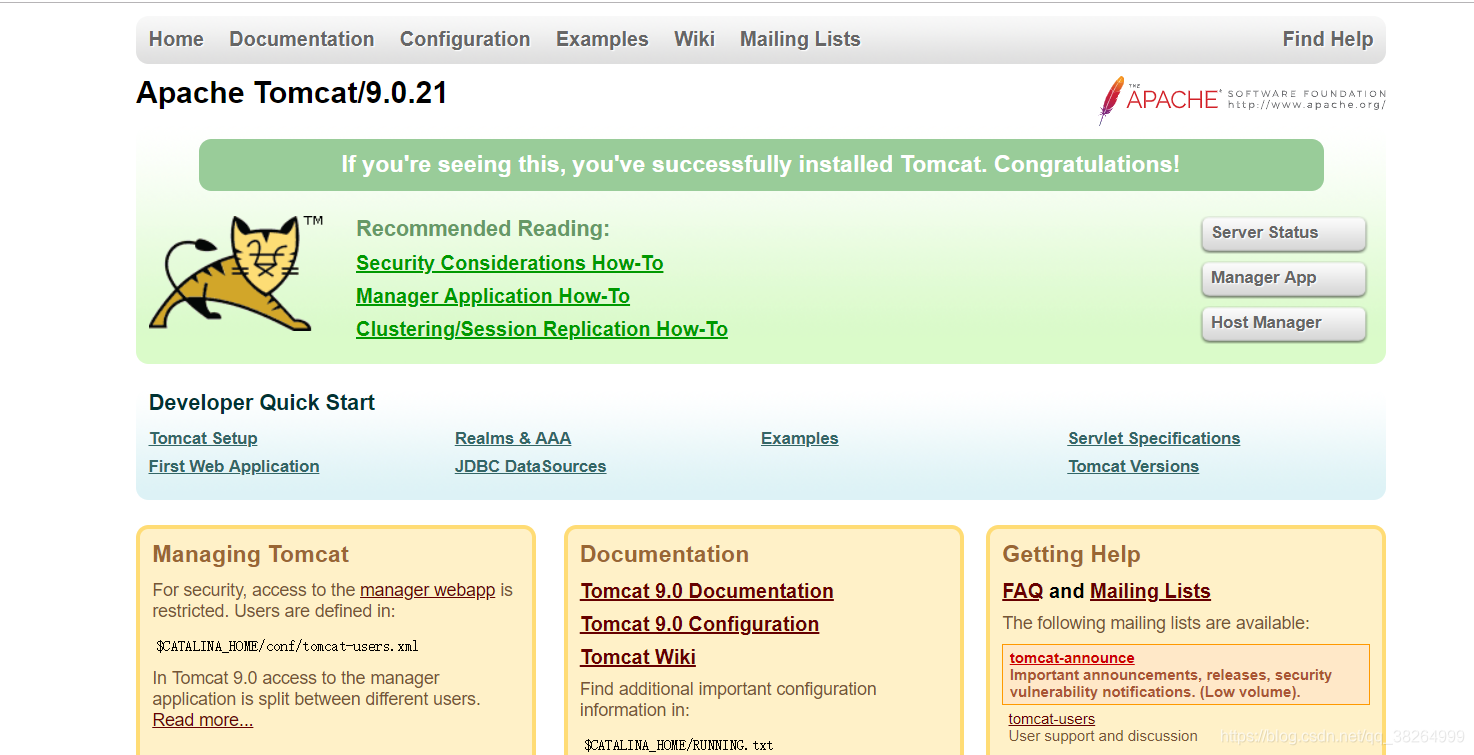Click the Server Status button
Screen dimensions: 1474x755
pyautogui.click(x=1284, y=233)
